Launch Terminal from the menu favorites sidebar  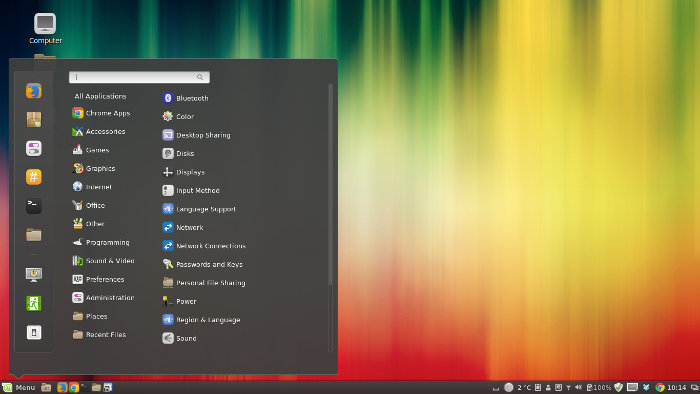(33, 206)
